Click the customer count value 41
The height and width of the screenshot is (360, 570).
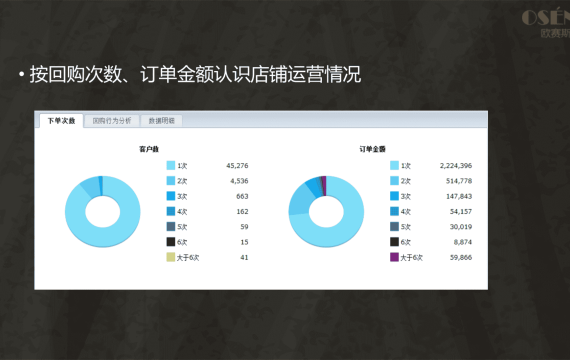pos(244,257)
